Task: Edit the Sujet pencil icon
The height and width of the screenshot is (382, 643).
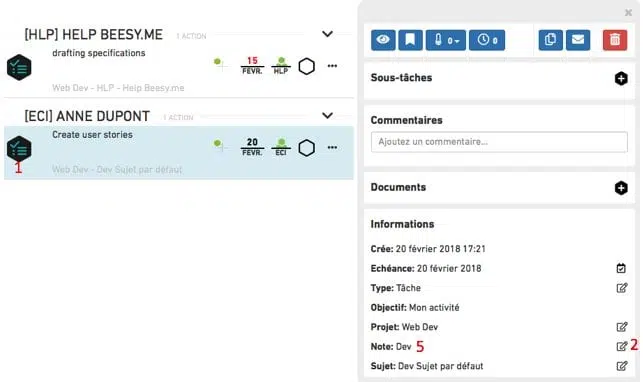Action: (x=622, y=366)
